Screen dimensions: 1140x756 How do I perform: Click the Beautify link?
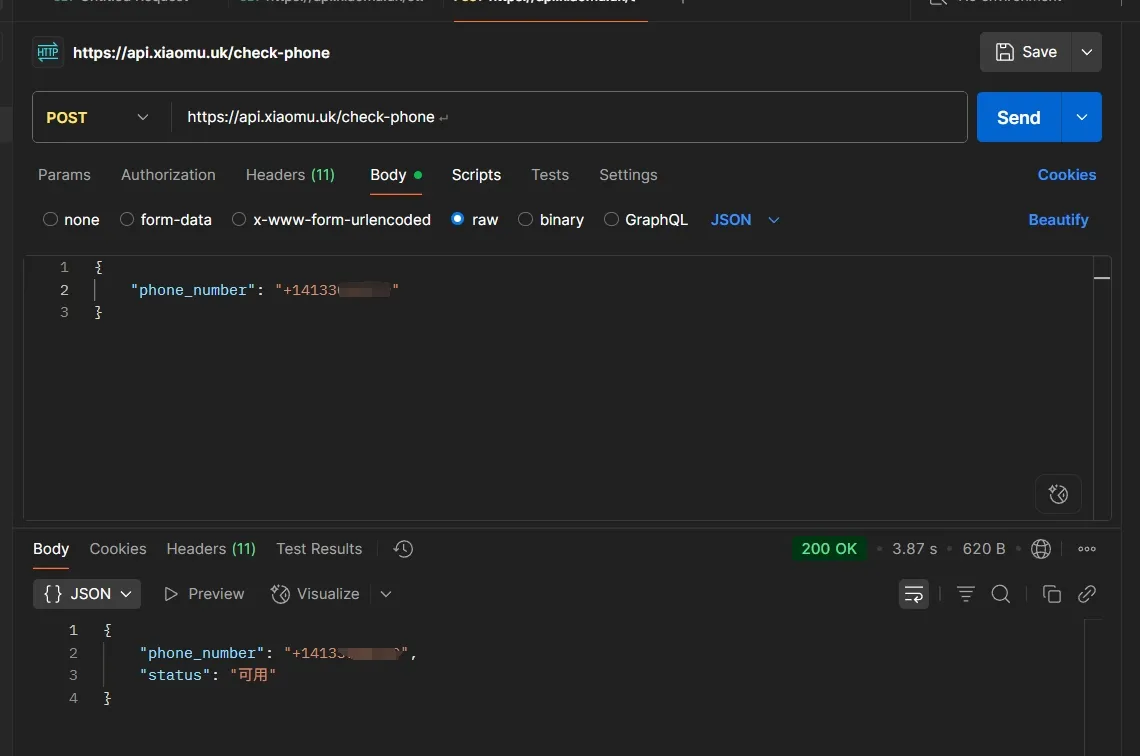(1058, 220)
